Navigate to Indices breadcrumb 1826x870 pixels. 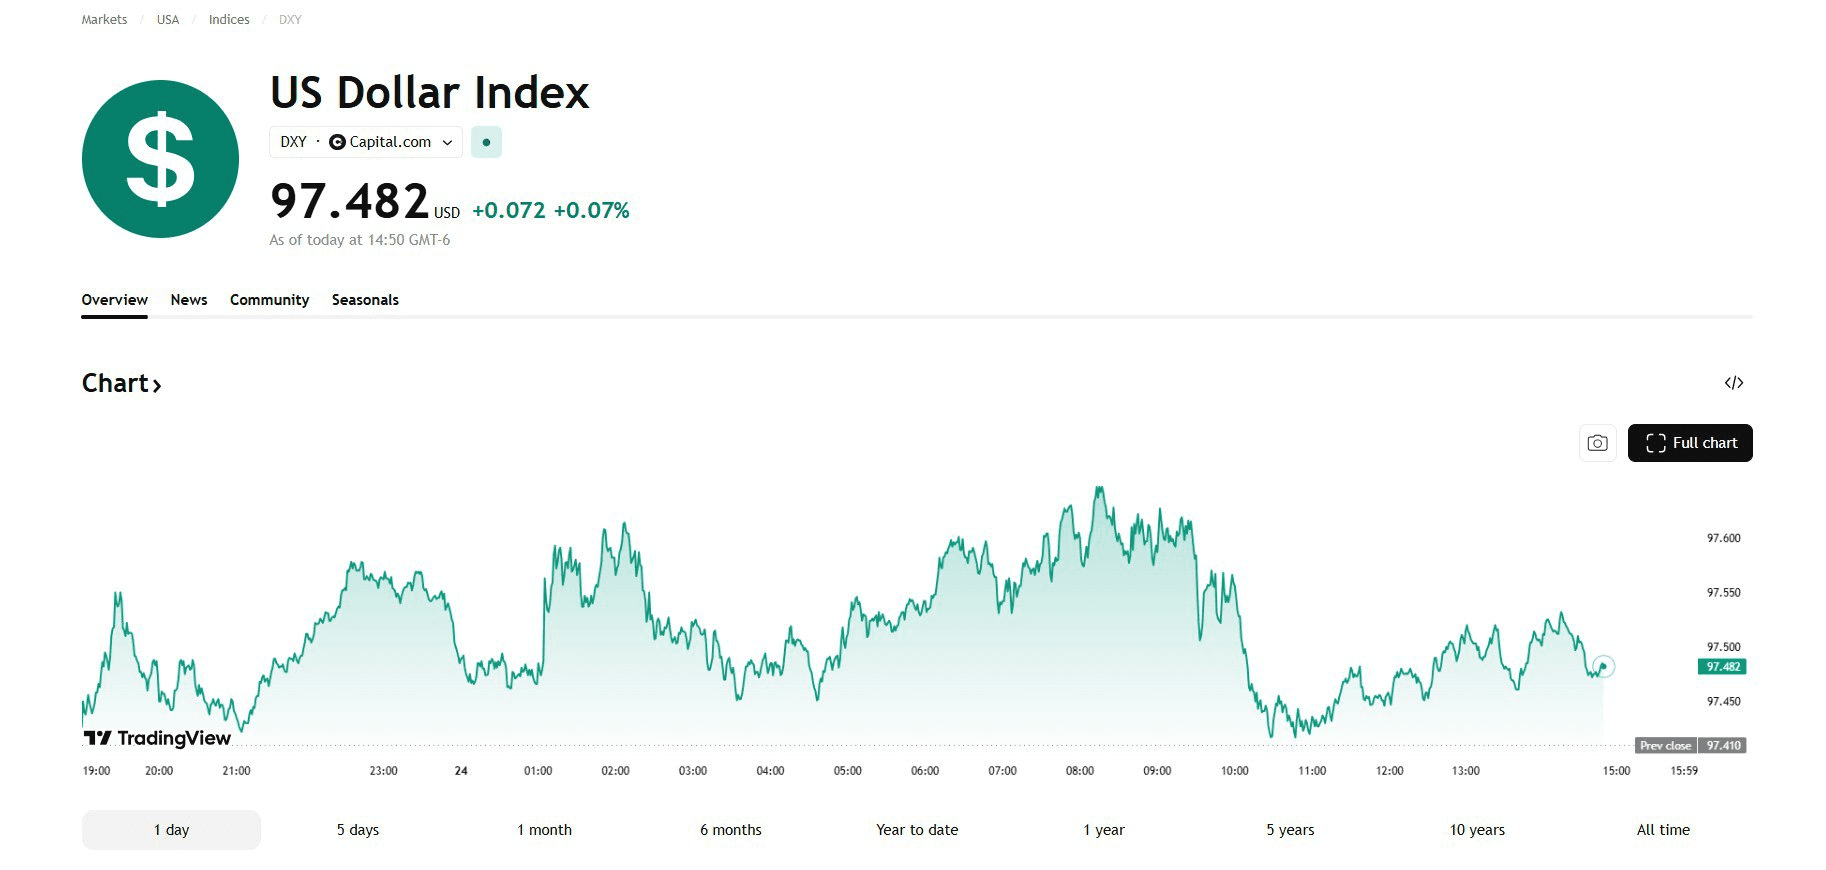229,20
